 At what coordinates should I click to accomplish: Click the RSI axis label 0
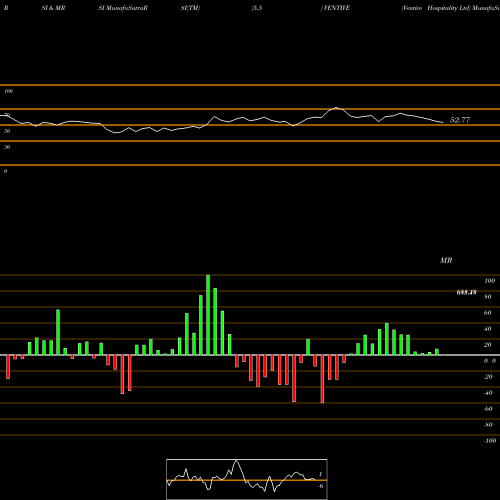(x=5, y=171)
